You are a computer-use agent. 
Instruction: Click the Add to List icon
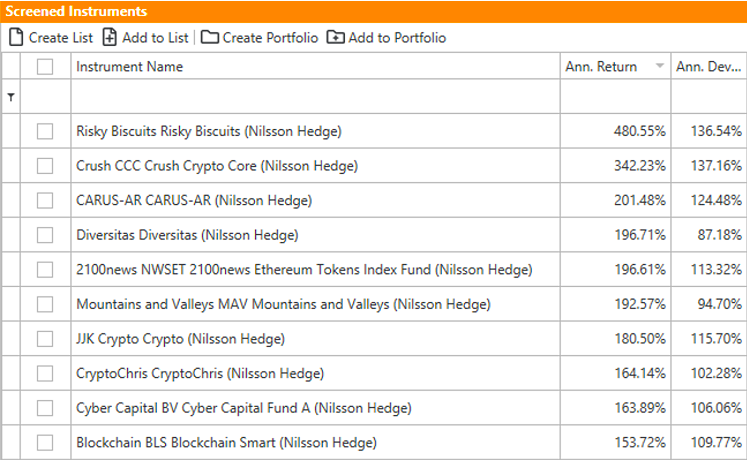pos(110,38)
